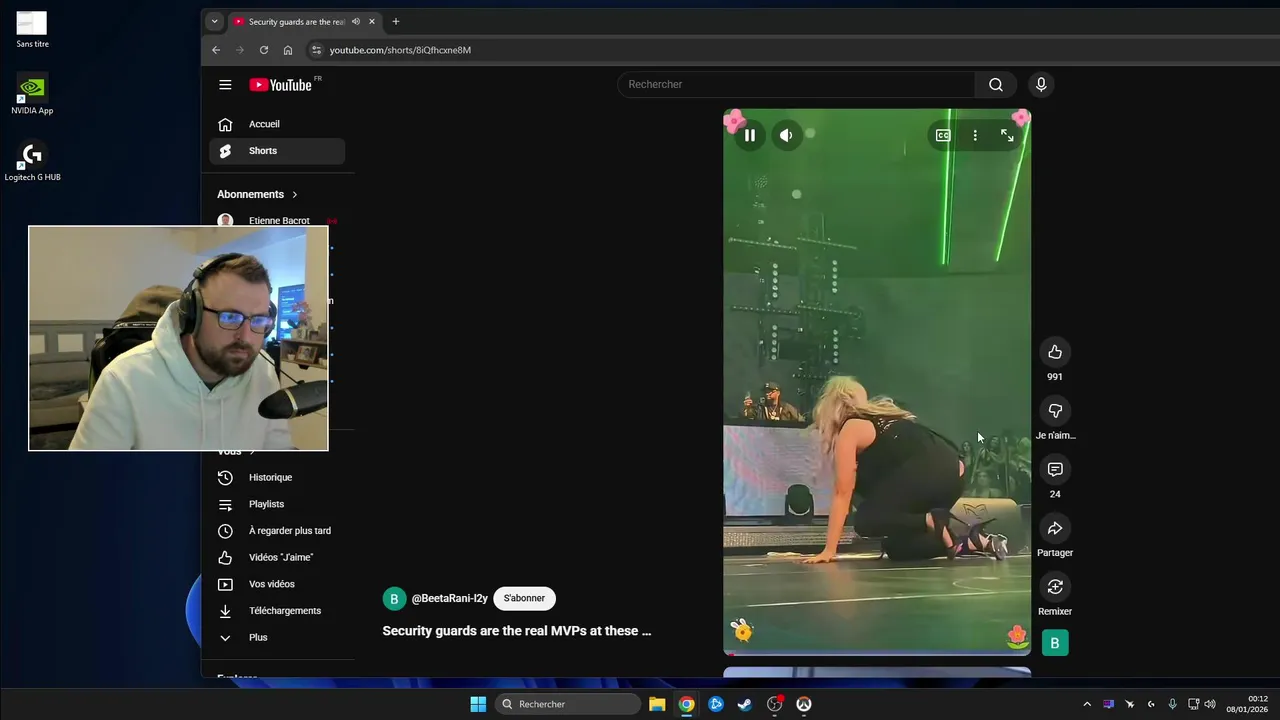Screen dimensions: 1280x720
Task: Open the Windows Start menu
Action: (x=478, y=704)
